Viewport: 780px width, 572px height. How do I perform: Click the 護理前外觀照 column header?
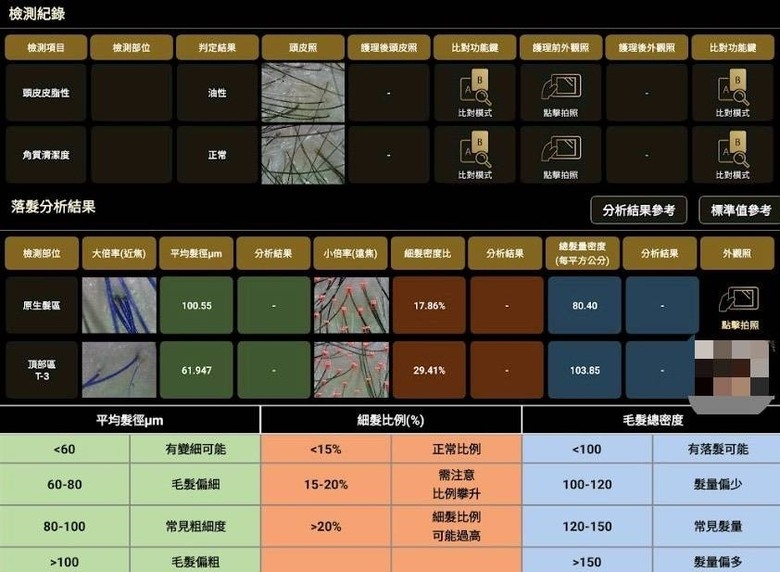click(x=561, y=48)
